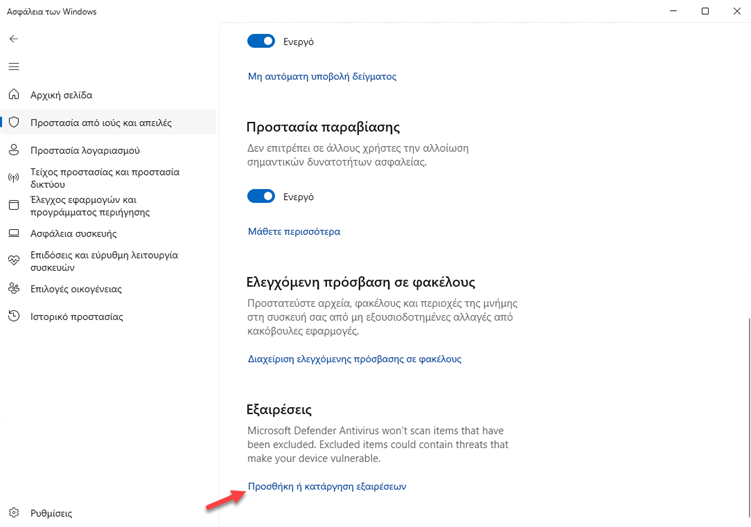Click the Αρχική σελίδα home icon
Screen dimensions: 751x527
click(x=14, y=95)
